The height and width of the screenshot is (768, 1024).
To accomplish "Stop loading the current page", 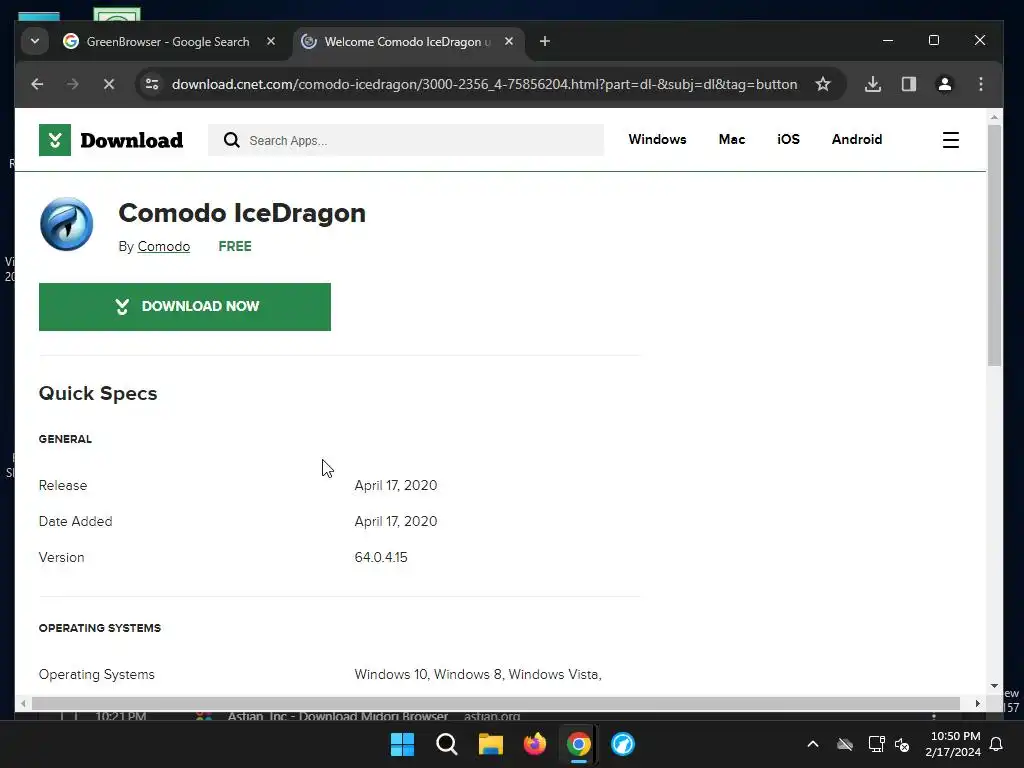I will [x=108, y=84].
